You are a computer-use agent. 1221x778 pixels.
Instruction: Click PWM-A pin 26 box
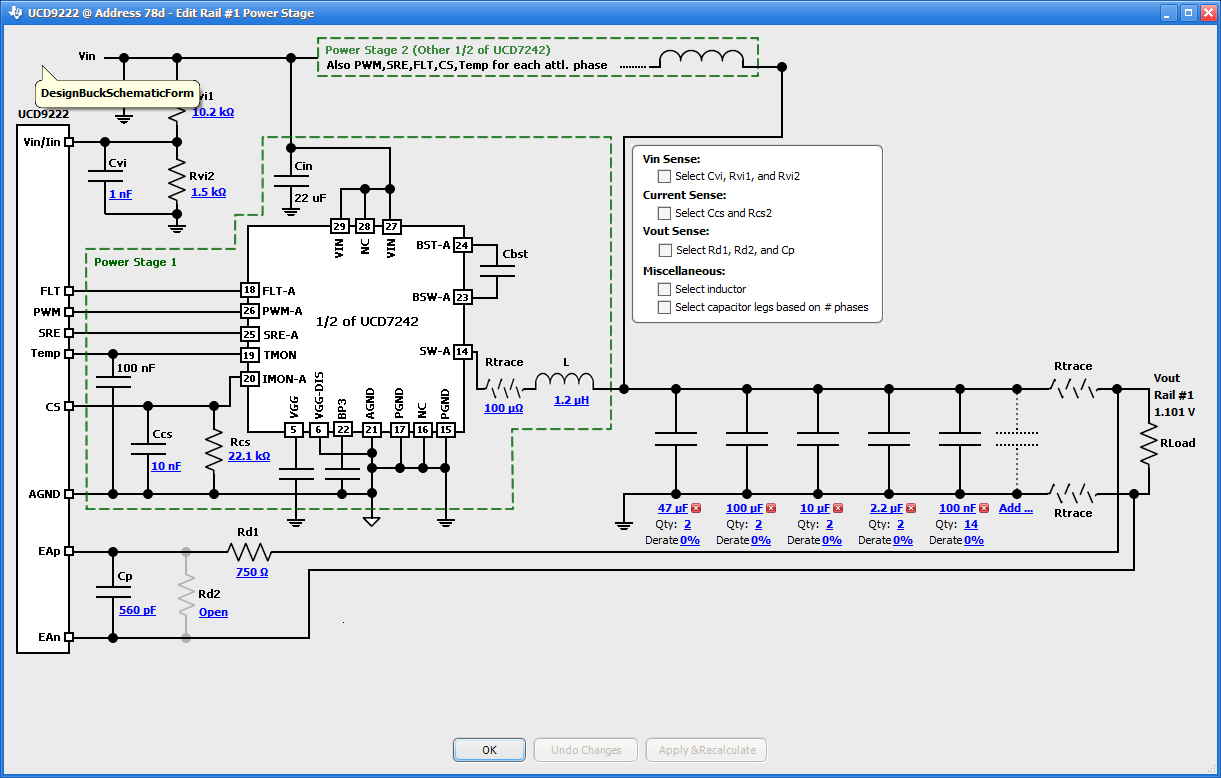pyautogui.click(x=250, y=311)
